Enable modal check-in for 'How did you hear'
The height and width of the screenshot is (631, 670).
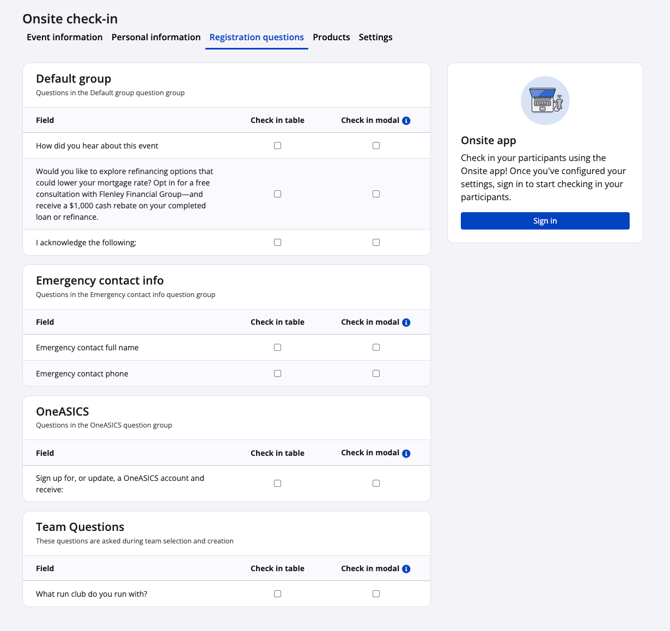point(376,146)
